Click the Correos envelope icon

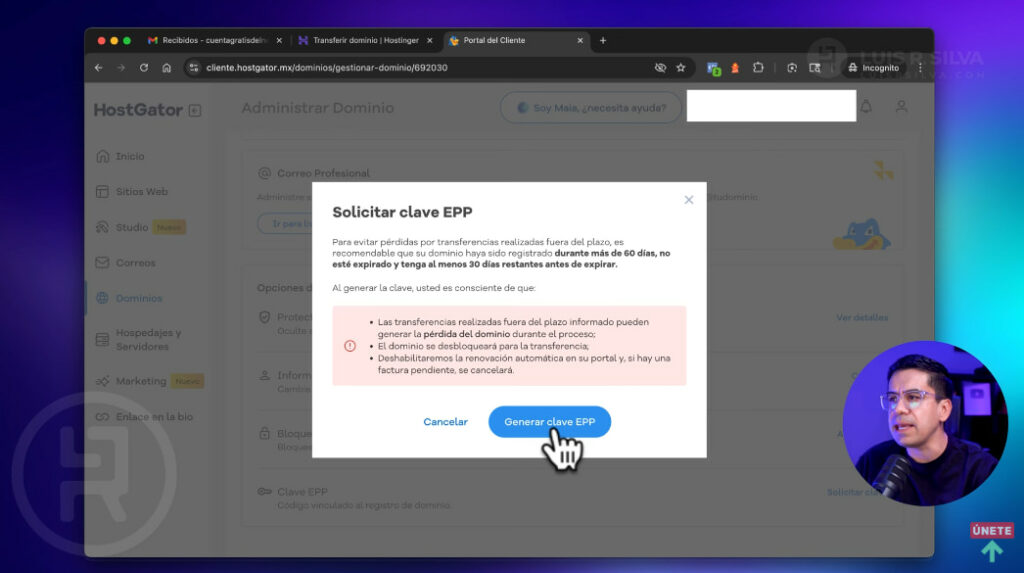point(103,263)
